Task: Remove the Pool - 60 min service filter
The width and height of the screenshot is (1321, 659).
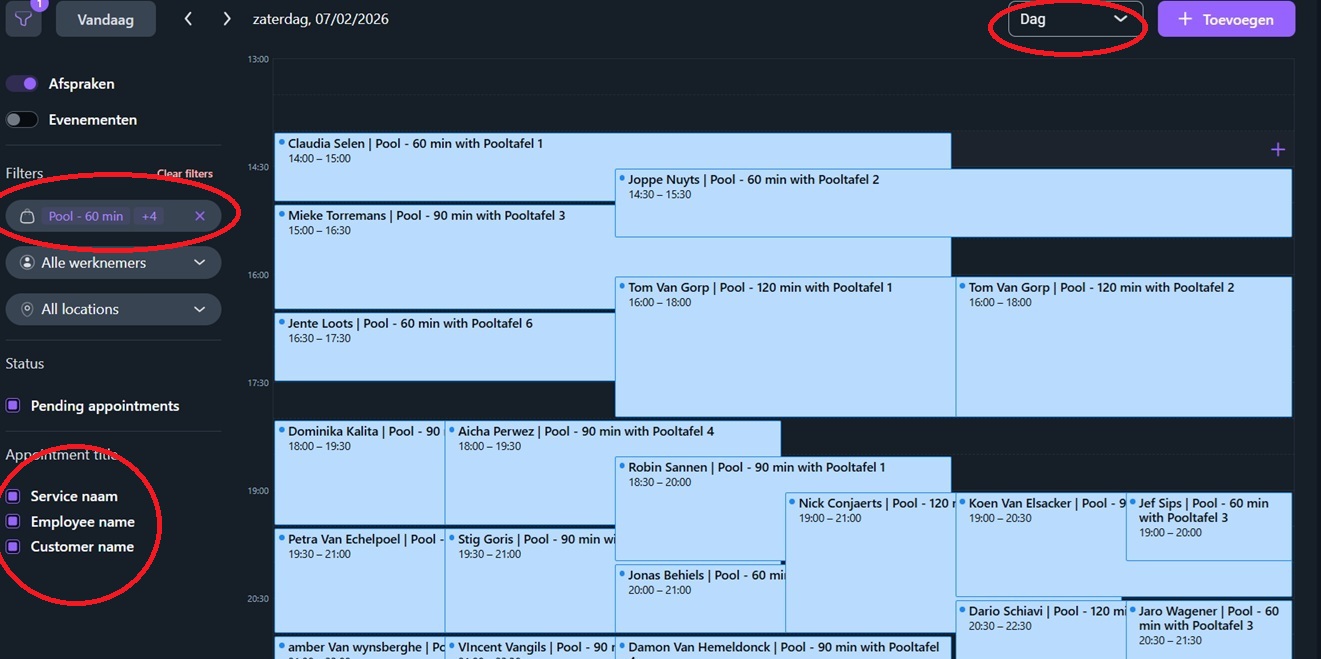Action: coord(200,216)
